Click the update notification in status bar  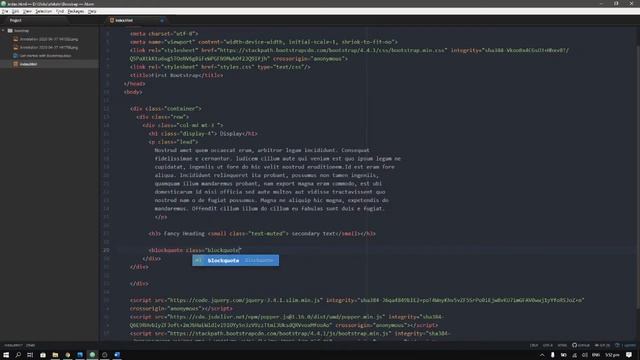coord(625,345)
